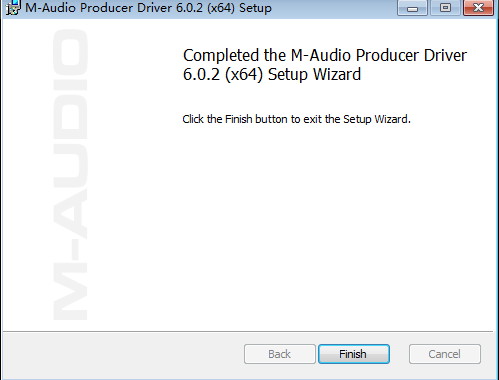Click the gap between Finish and Cancel buttons
499x380 pixels.
[399, 354]
